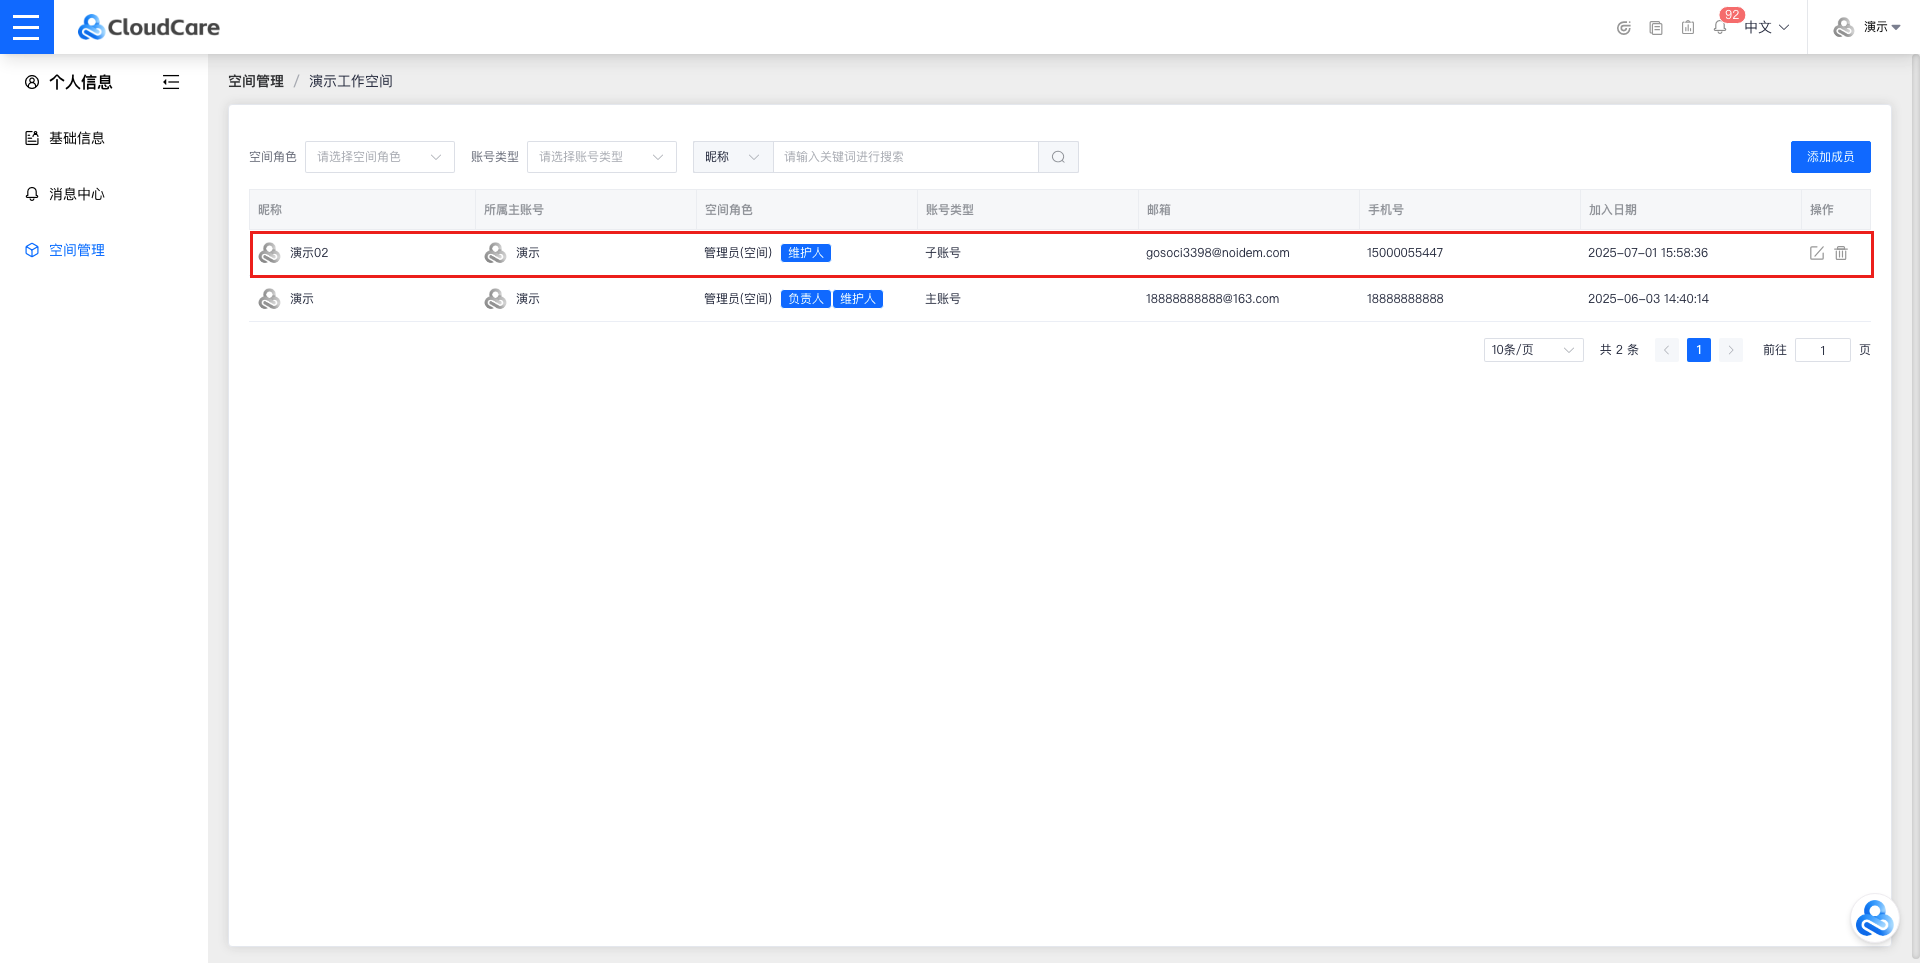Click the clipboard chart icon in header
This screenshot has height=963, width=1920.
[1688, 28]
